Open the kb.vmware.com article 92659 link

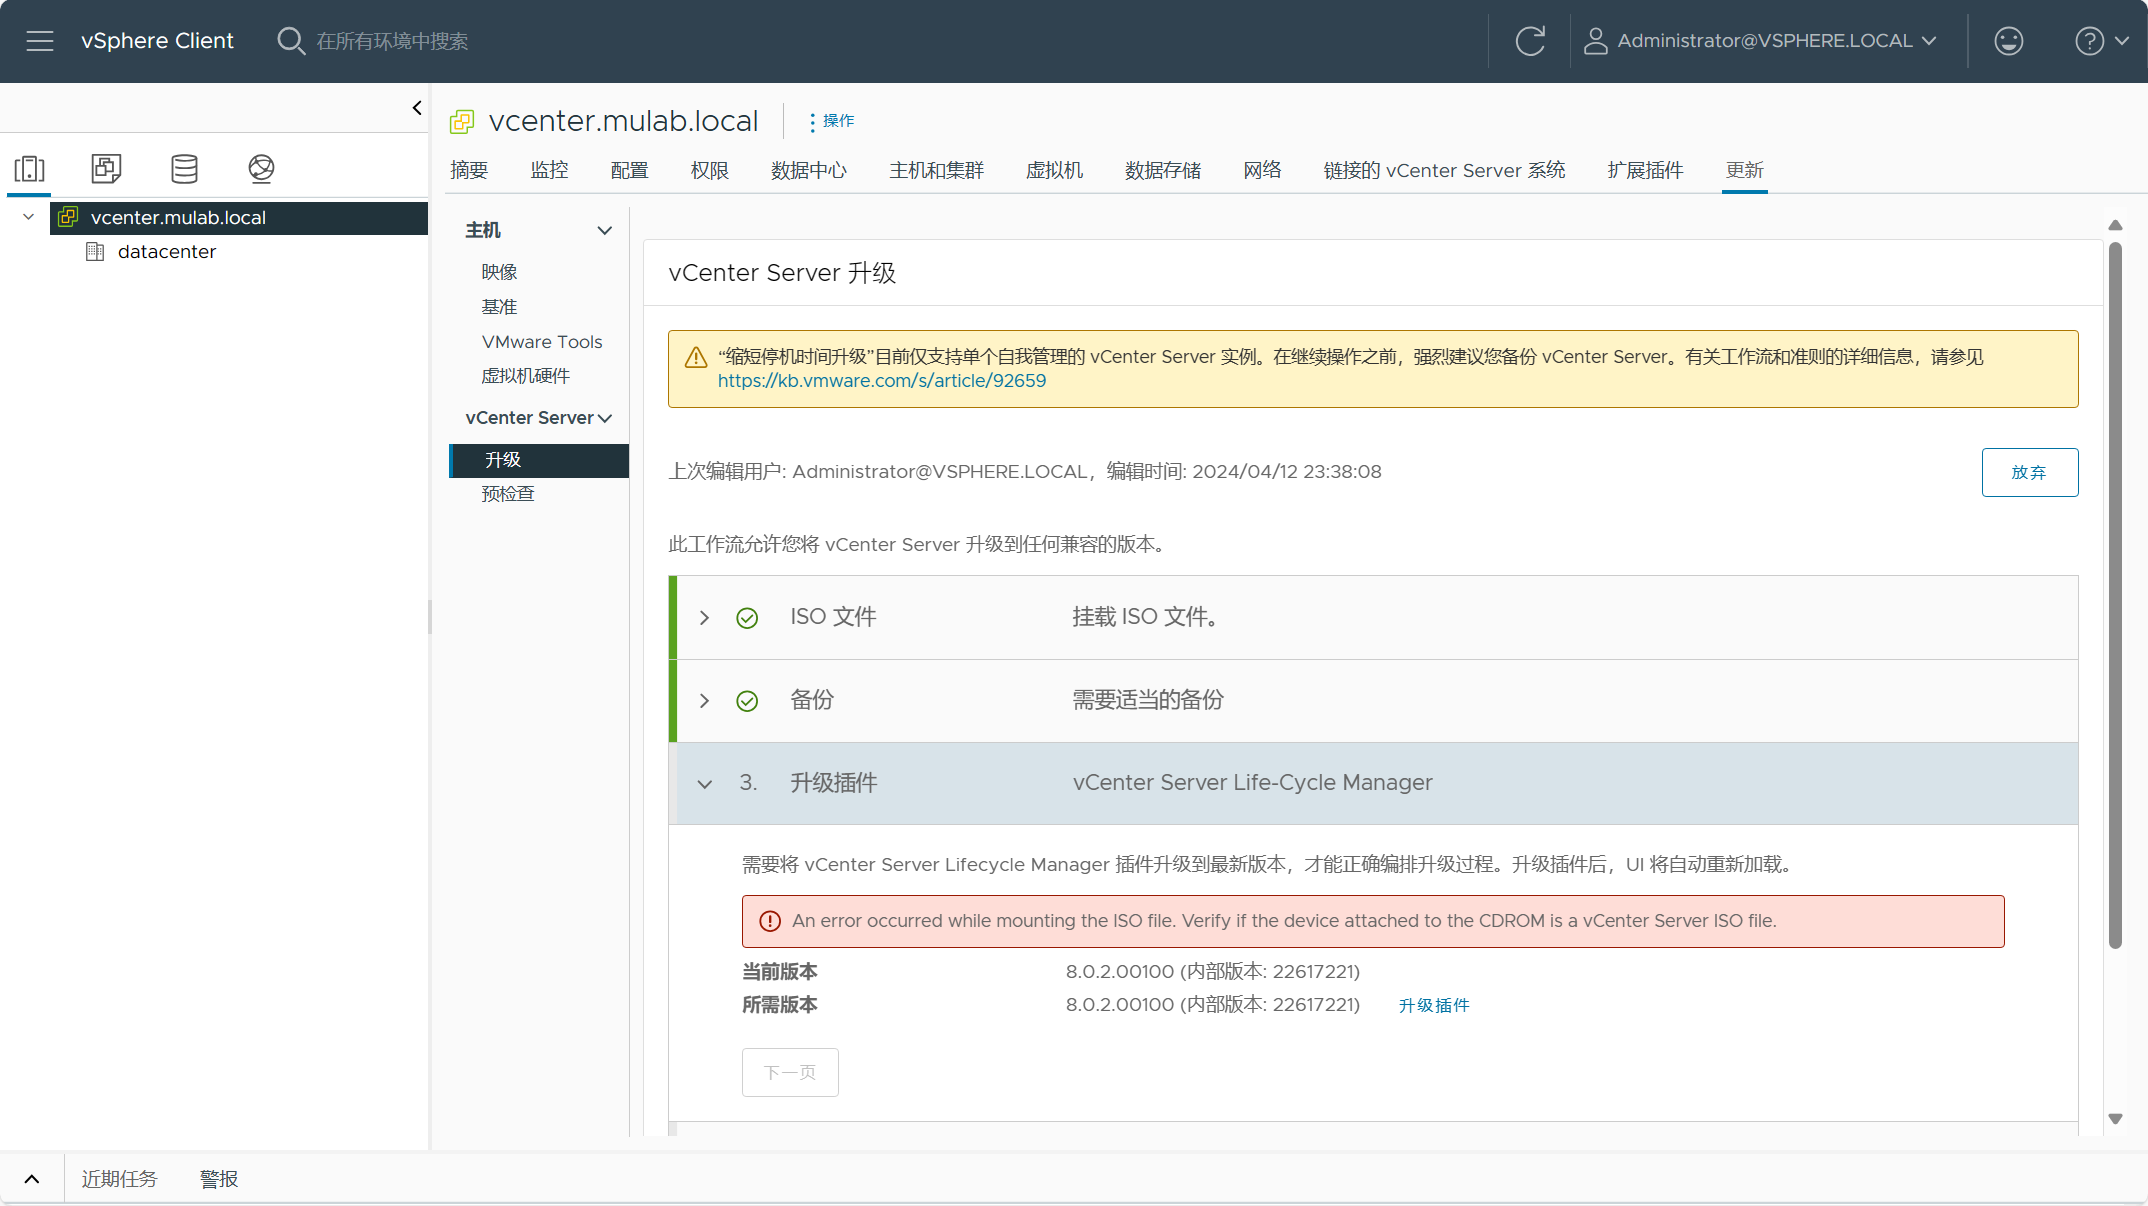click(x=881, y=381)
